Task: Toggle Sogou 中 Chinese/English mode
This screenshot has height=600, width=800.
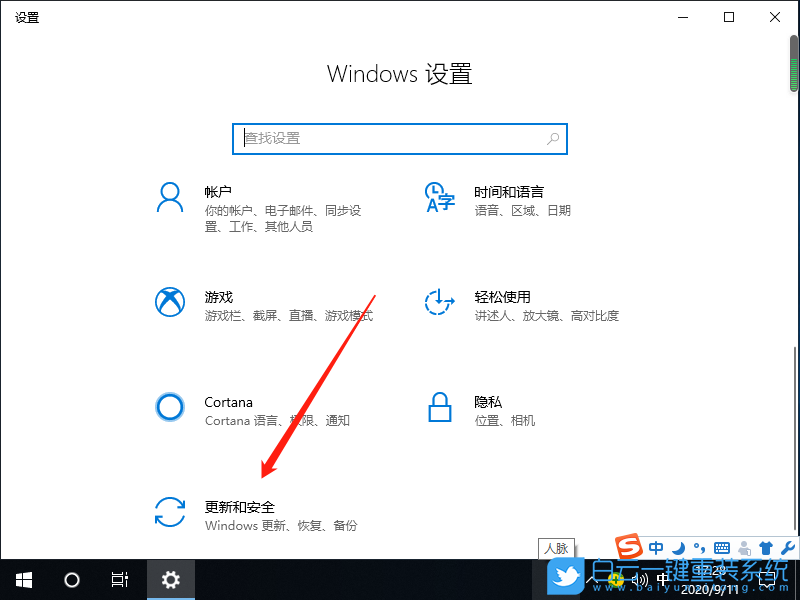Action: coord(656,548)
